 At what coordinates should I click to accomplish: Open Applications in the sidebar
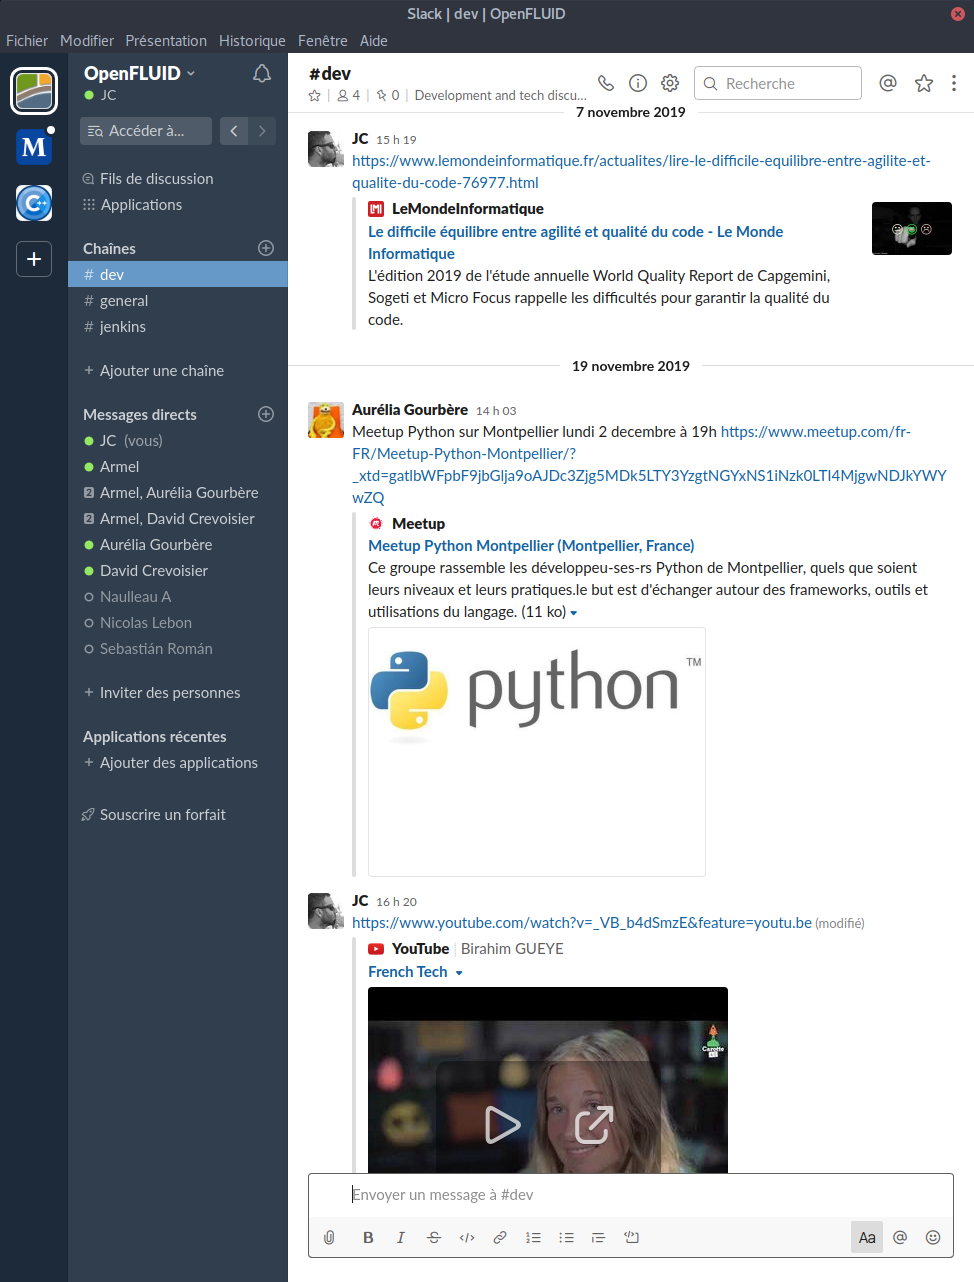coord(141,204)
